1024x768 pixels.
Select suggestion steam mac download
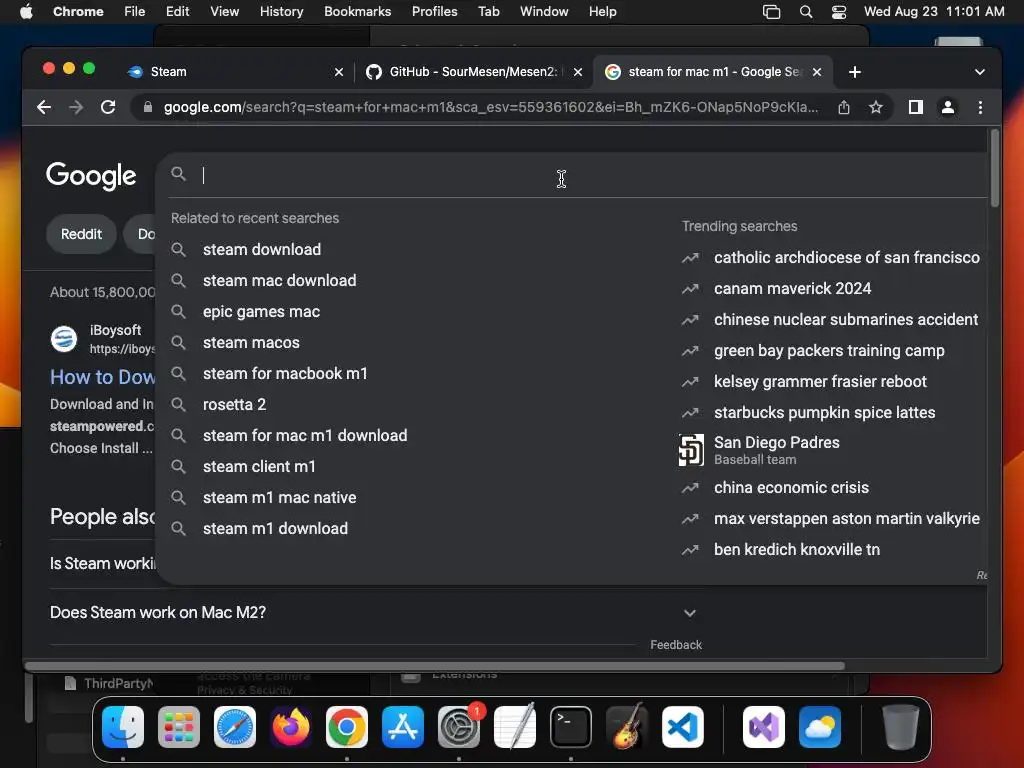pyautogui.click(x=280, y=280)
